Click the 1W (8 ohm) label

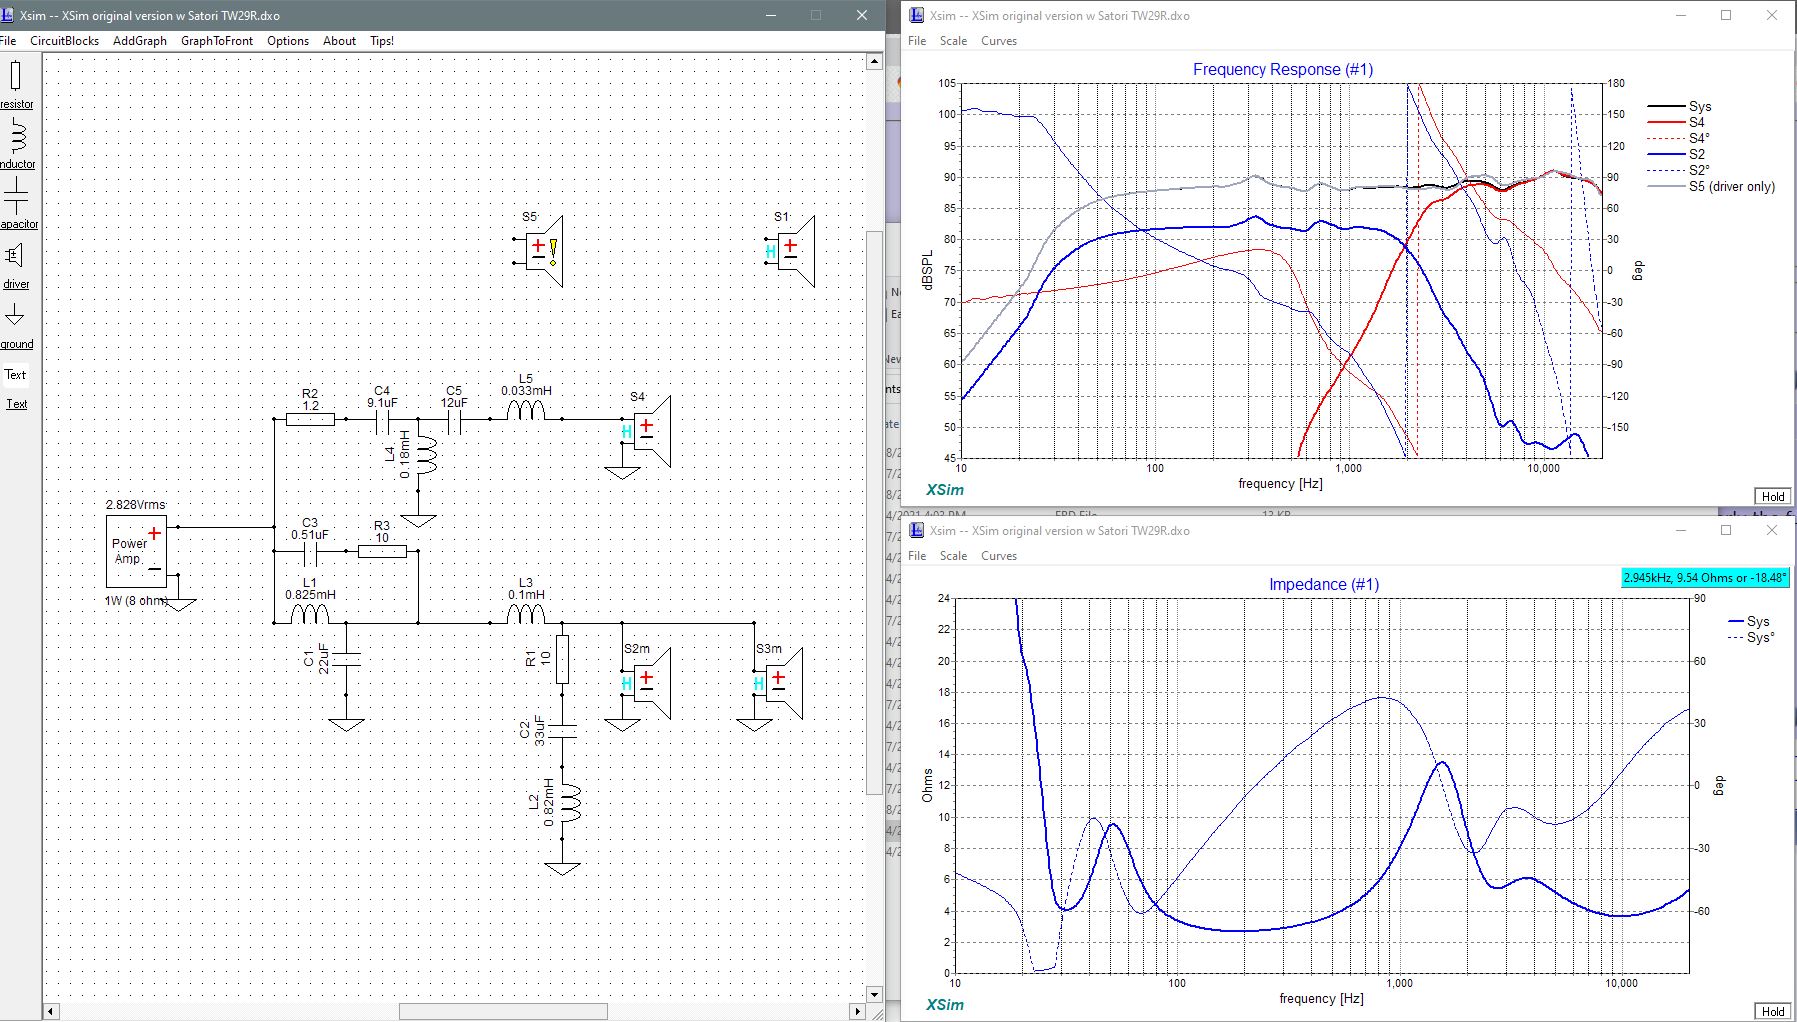point(136,601)
